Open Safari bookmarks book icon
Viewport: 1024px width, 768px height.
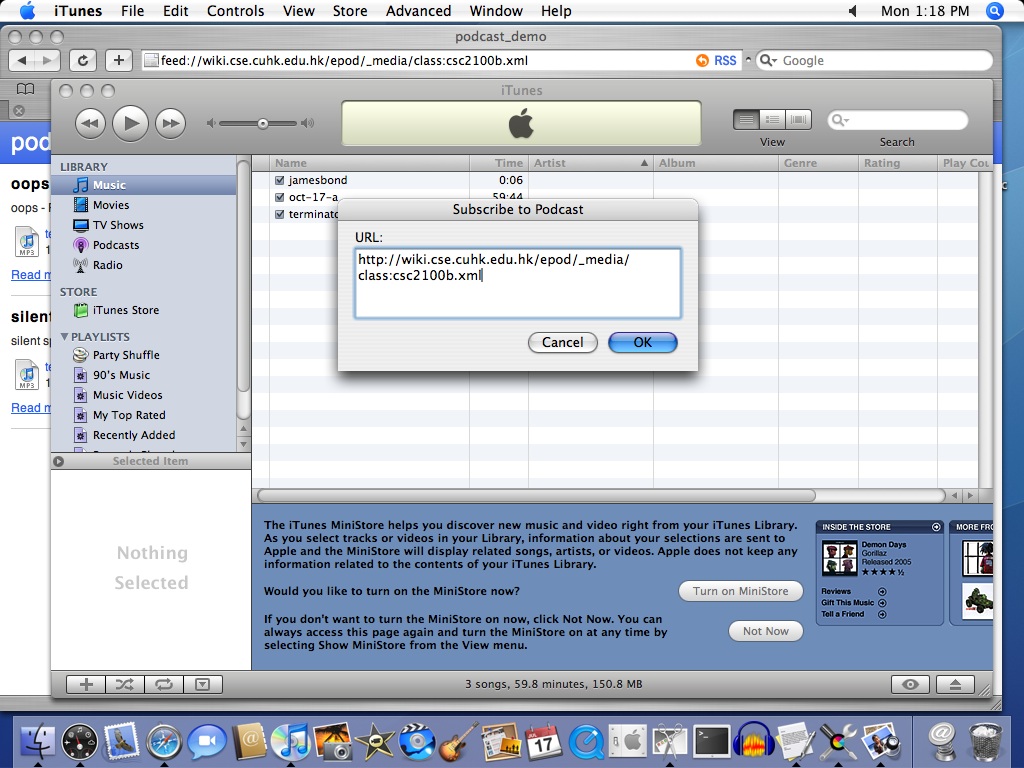[x=25, y=89]
